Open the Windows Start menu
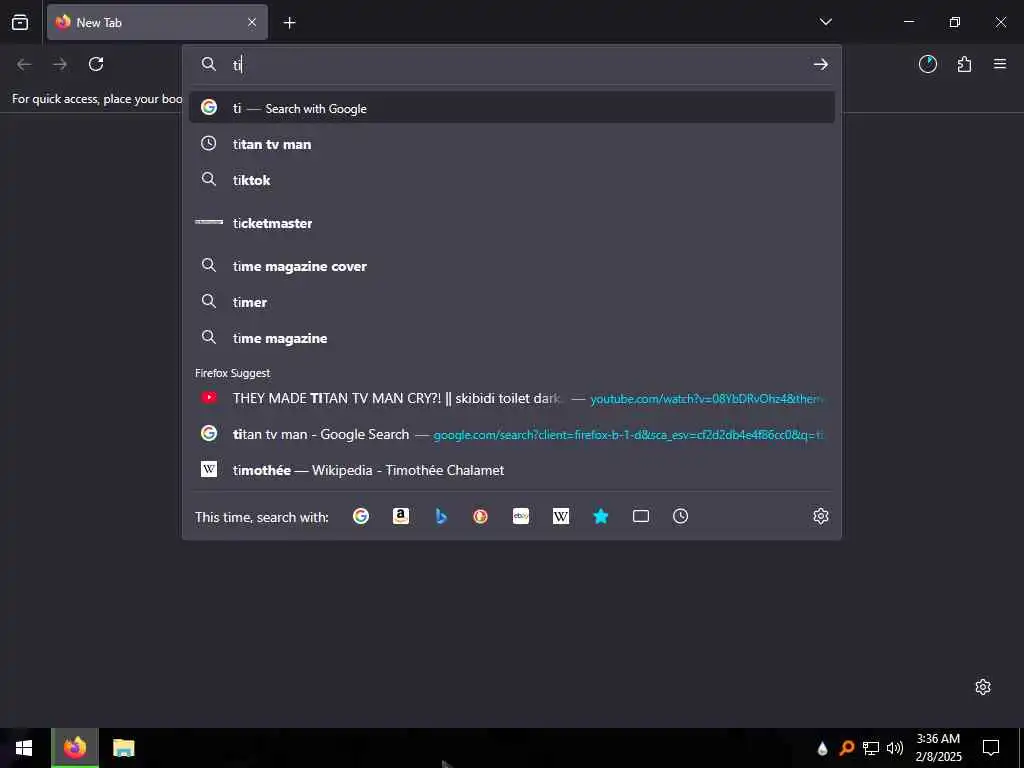Image resolution: width=1024 pixels, height=768 pixels. click(24, 748)
